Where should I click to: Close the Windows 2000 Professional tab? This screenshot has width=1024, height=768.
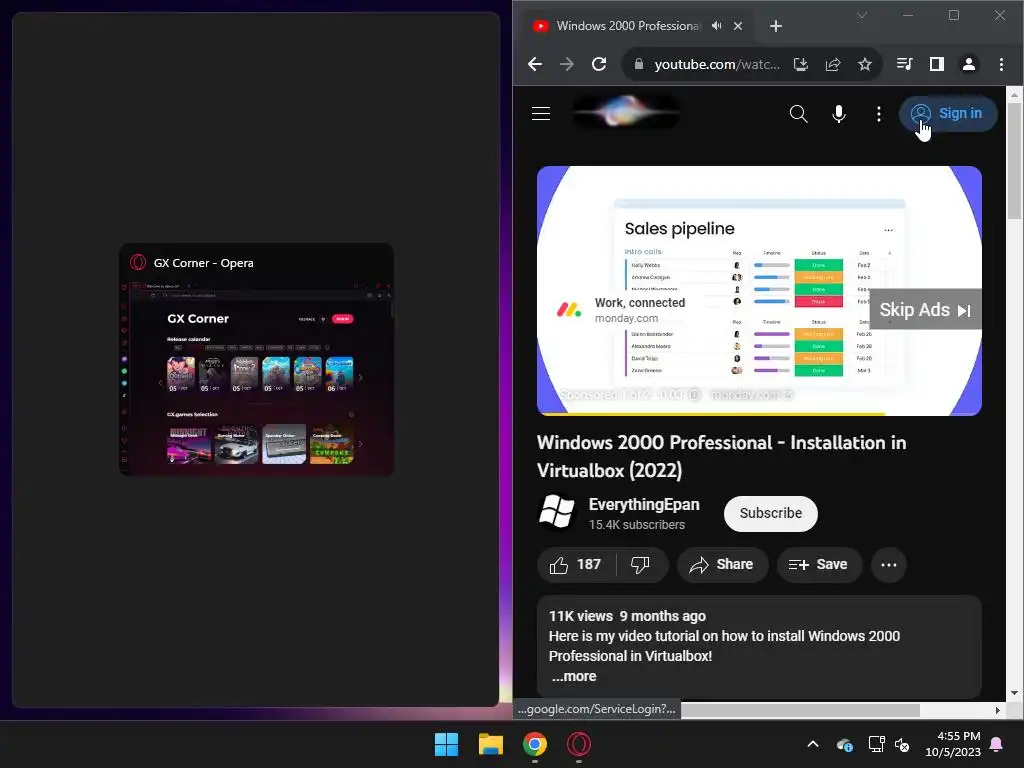pyautogui.click(x=738, y=25)
